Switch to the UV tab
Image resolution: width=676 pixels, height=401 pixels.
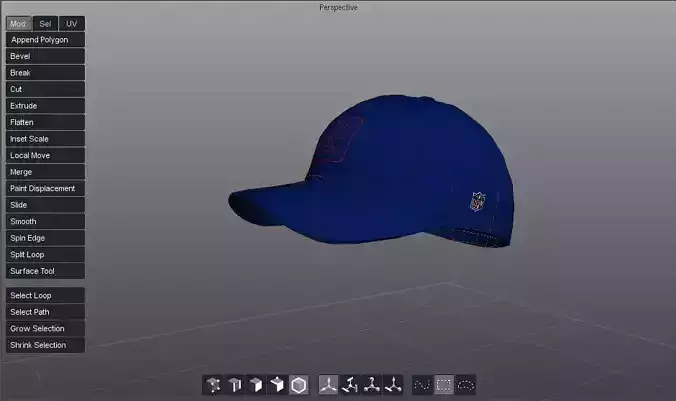pyautogui.click(x=72, y=24)
